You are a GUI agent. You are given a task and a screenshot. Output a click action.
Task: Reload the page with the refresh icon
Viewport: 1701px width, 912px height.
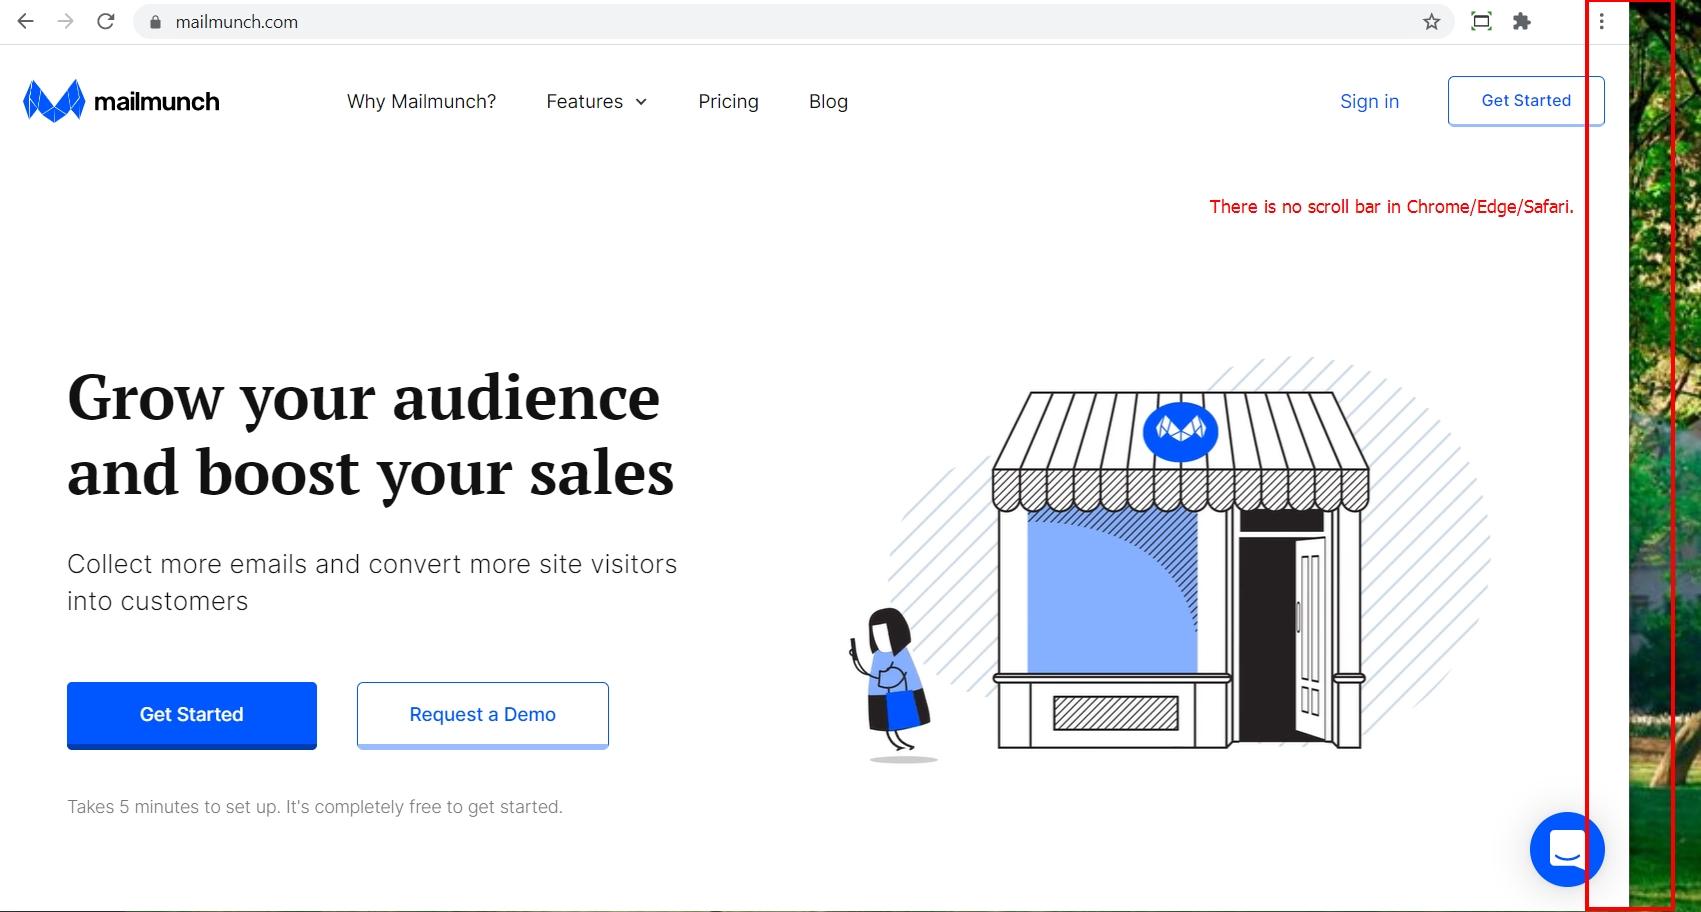click(x=106, y=21)
